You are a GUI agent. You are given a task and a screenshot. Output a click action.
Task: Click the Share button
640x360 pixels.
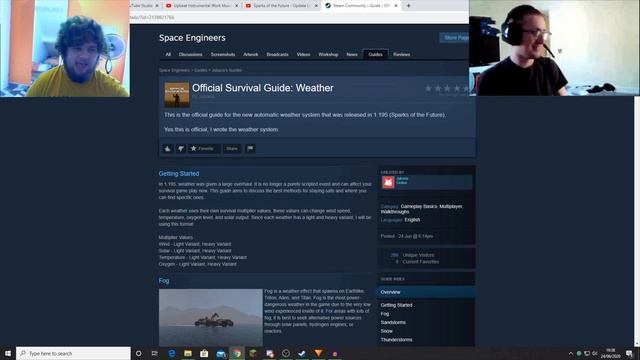pos(232,149)
